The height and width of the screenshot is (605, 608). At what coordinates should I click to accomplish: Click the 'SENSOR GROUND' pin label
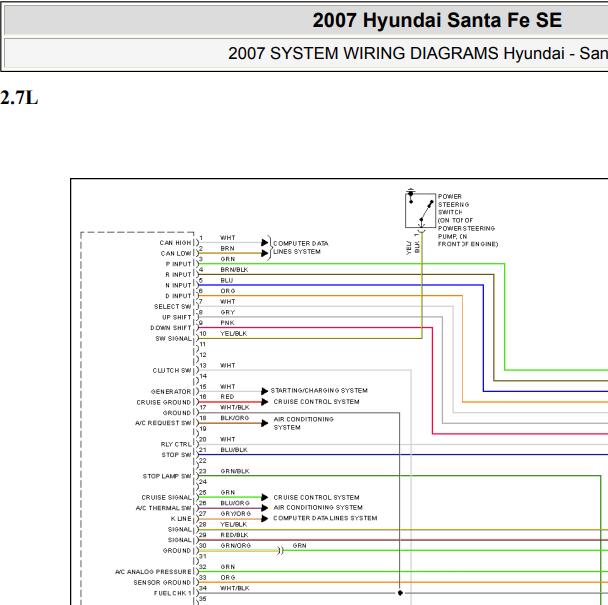point(162,583)
